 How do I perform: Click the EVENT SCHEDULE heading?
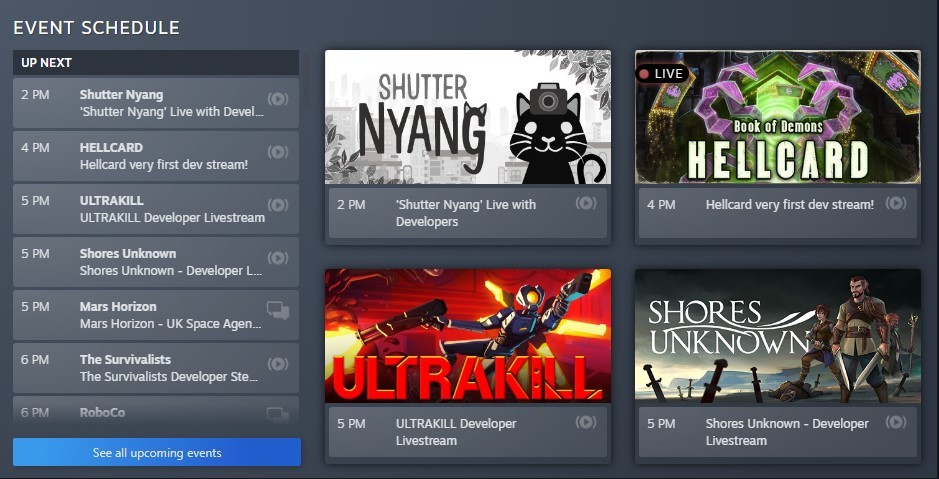pyautogui.click(x=96, y=28)
